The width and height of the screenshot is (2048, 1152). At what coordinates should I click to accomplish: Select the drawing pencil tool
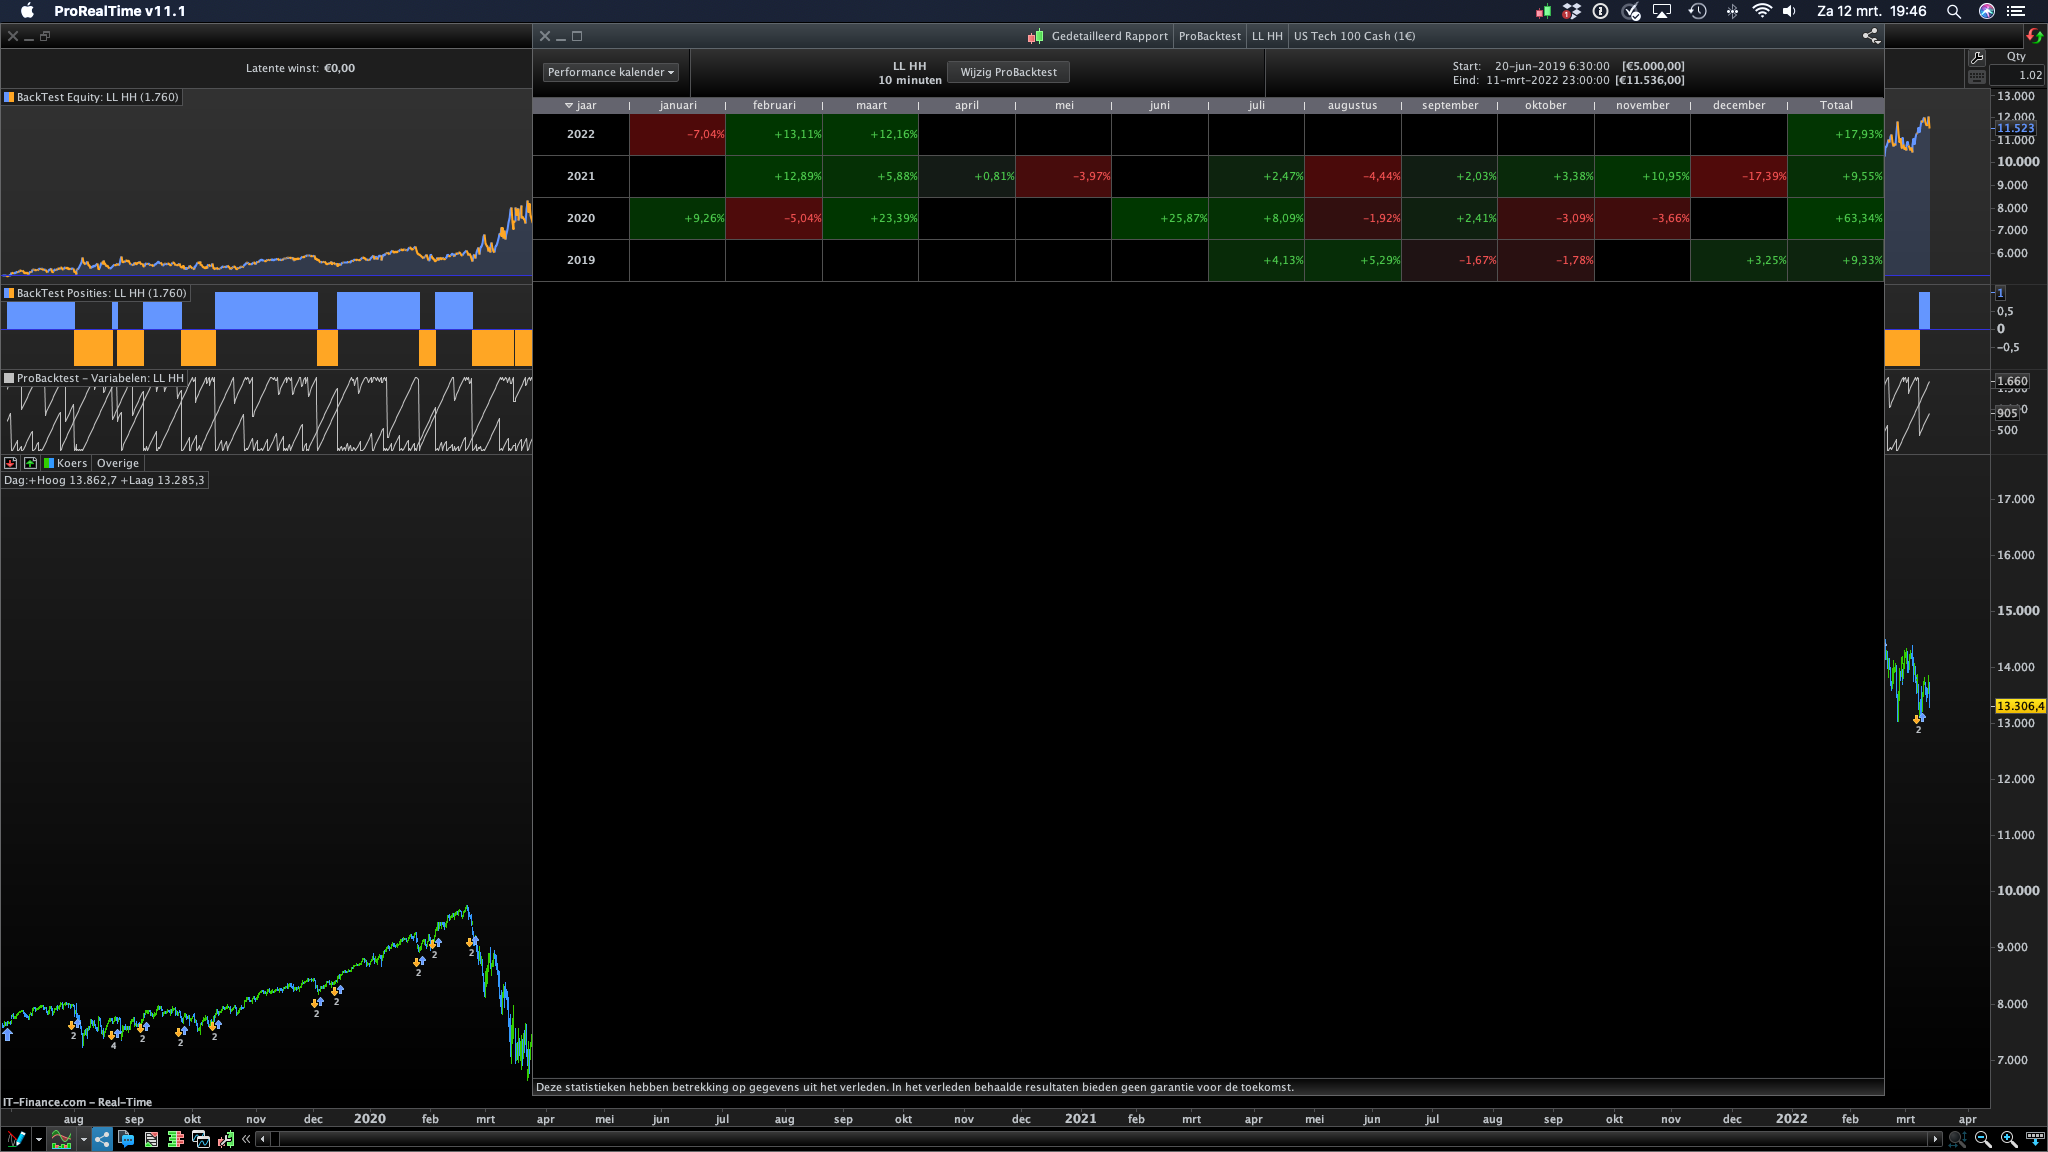pos(15,1139)
